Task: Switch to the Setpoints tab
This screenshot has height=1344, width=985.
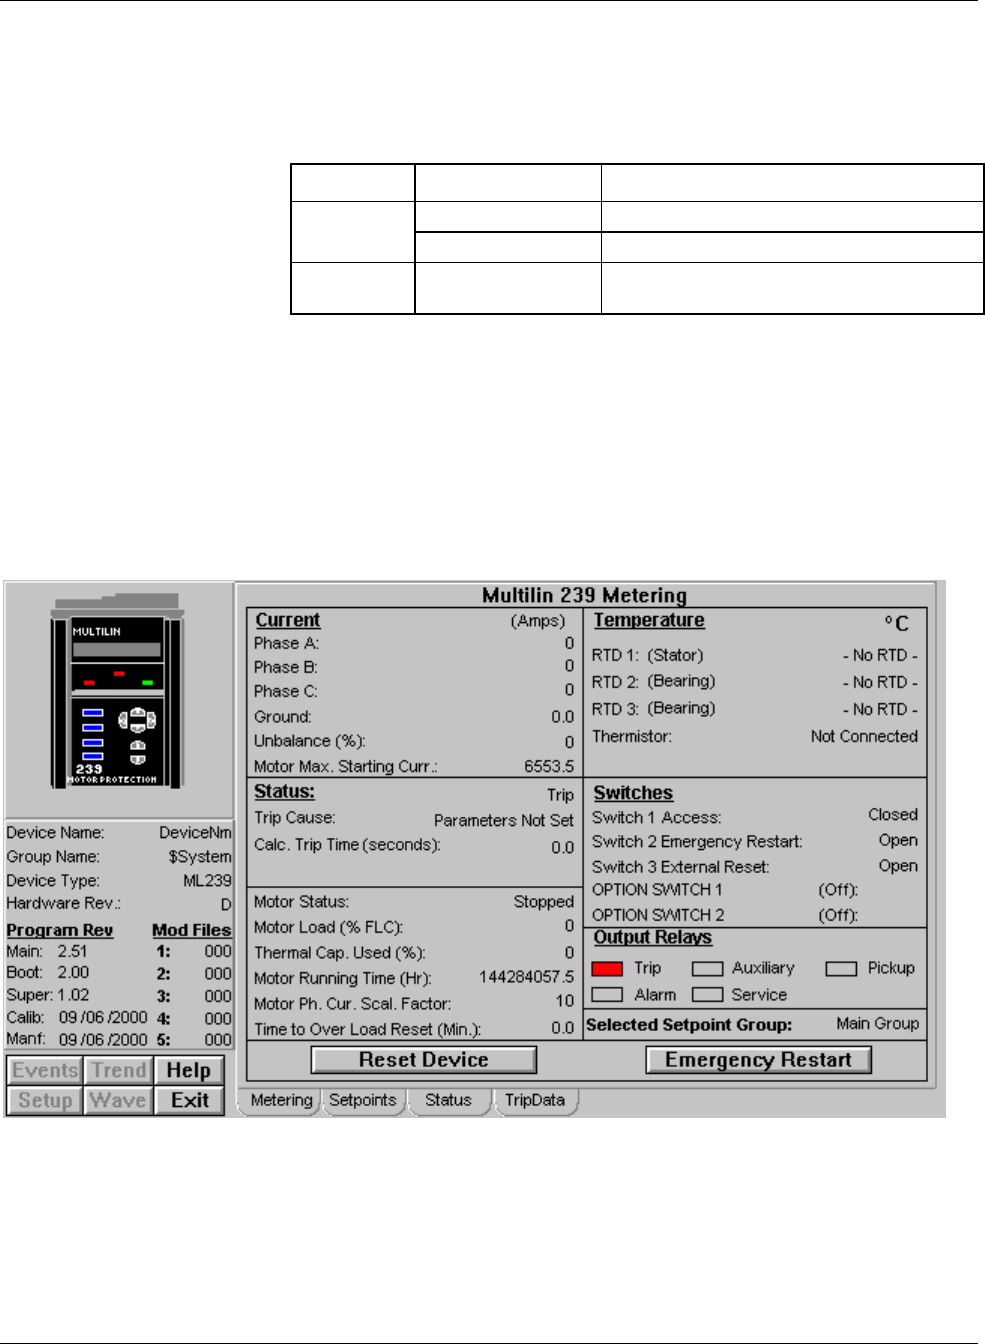Action: click(x=363, y=1100)
